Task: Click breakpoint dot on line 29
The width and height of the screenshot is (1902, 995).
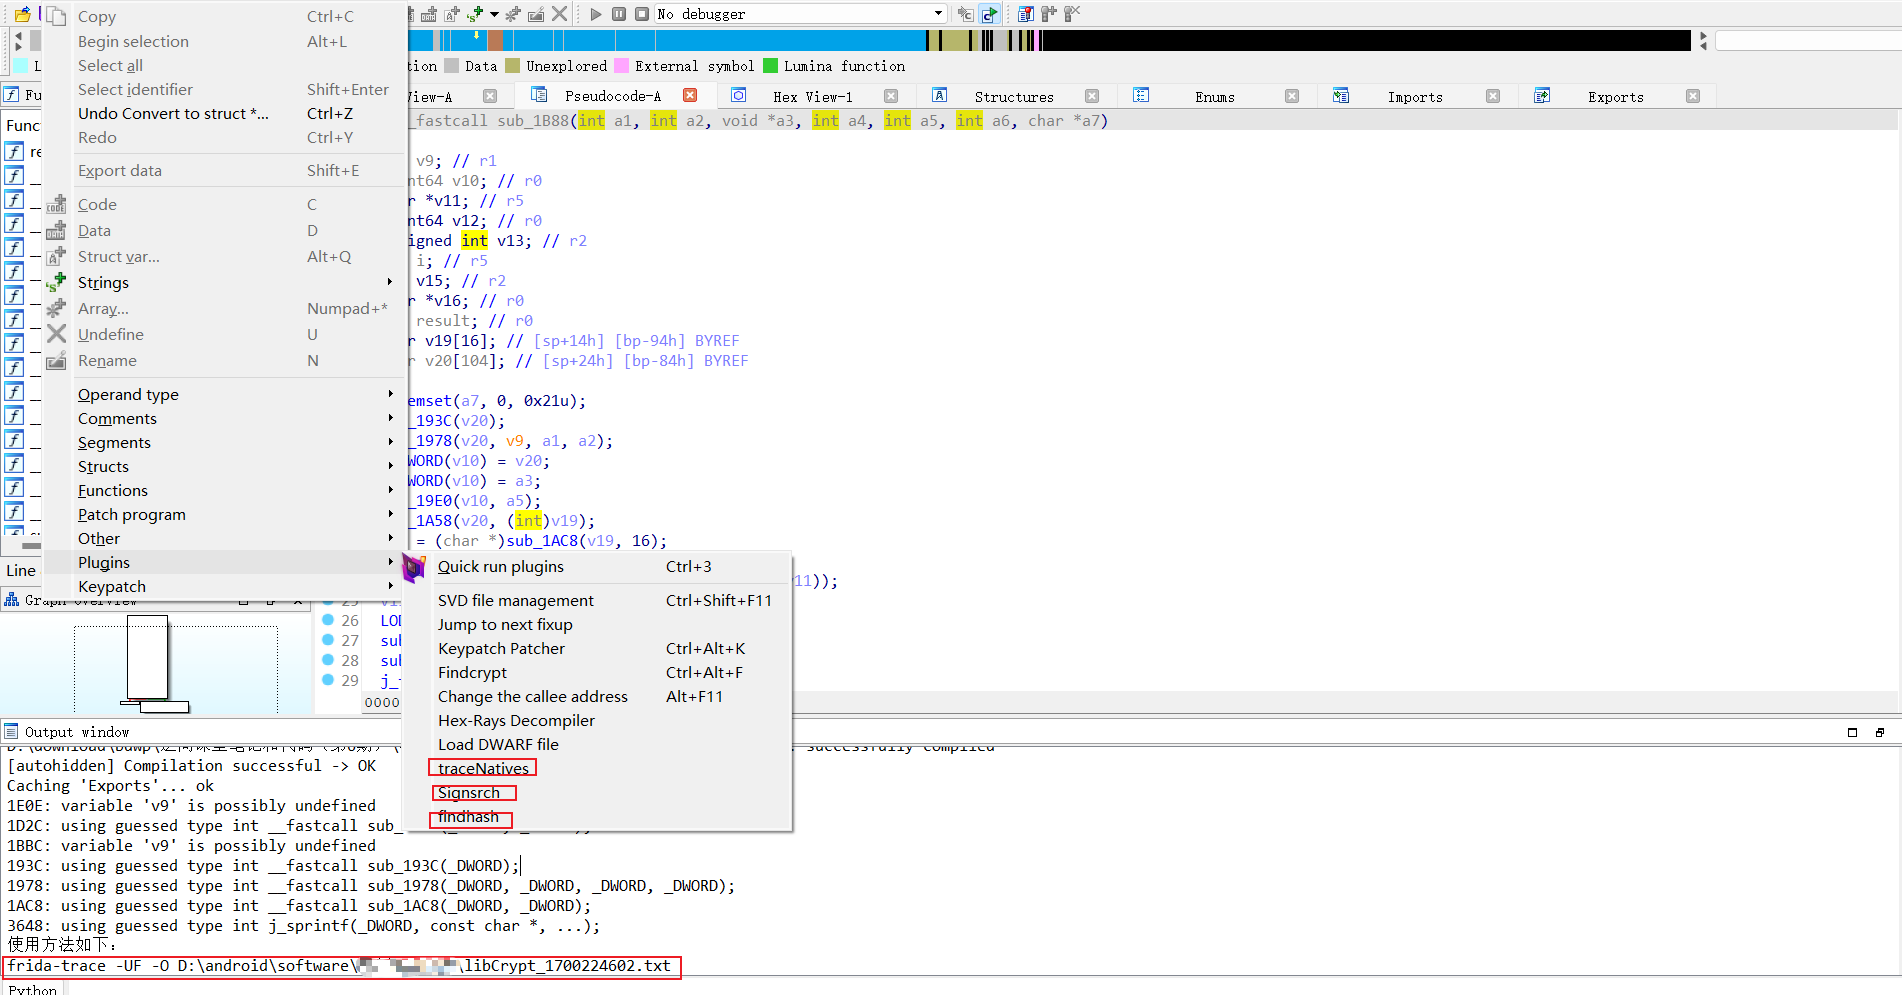Action: [x=328, y=680]
